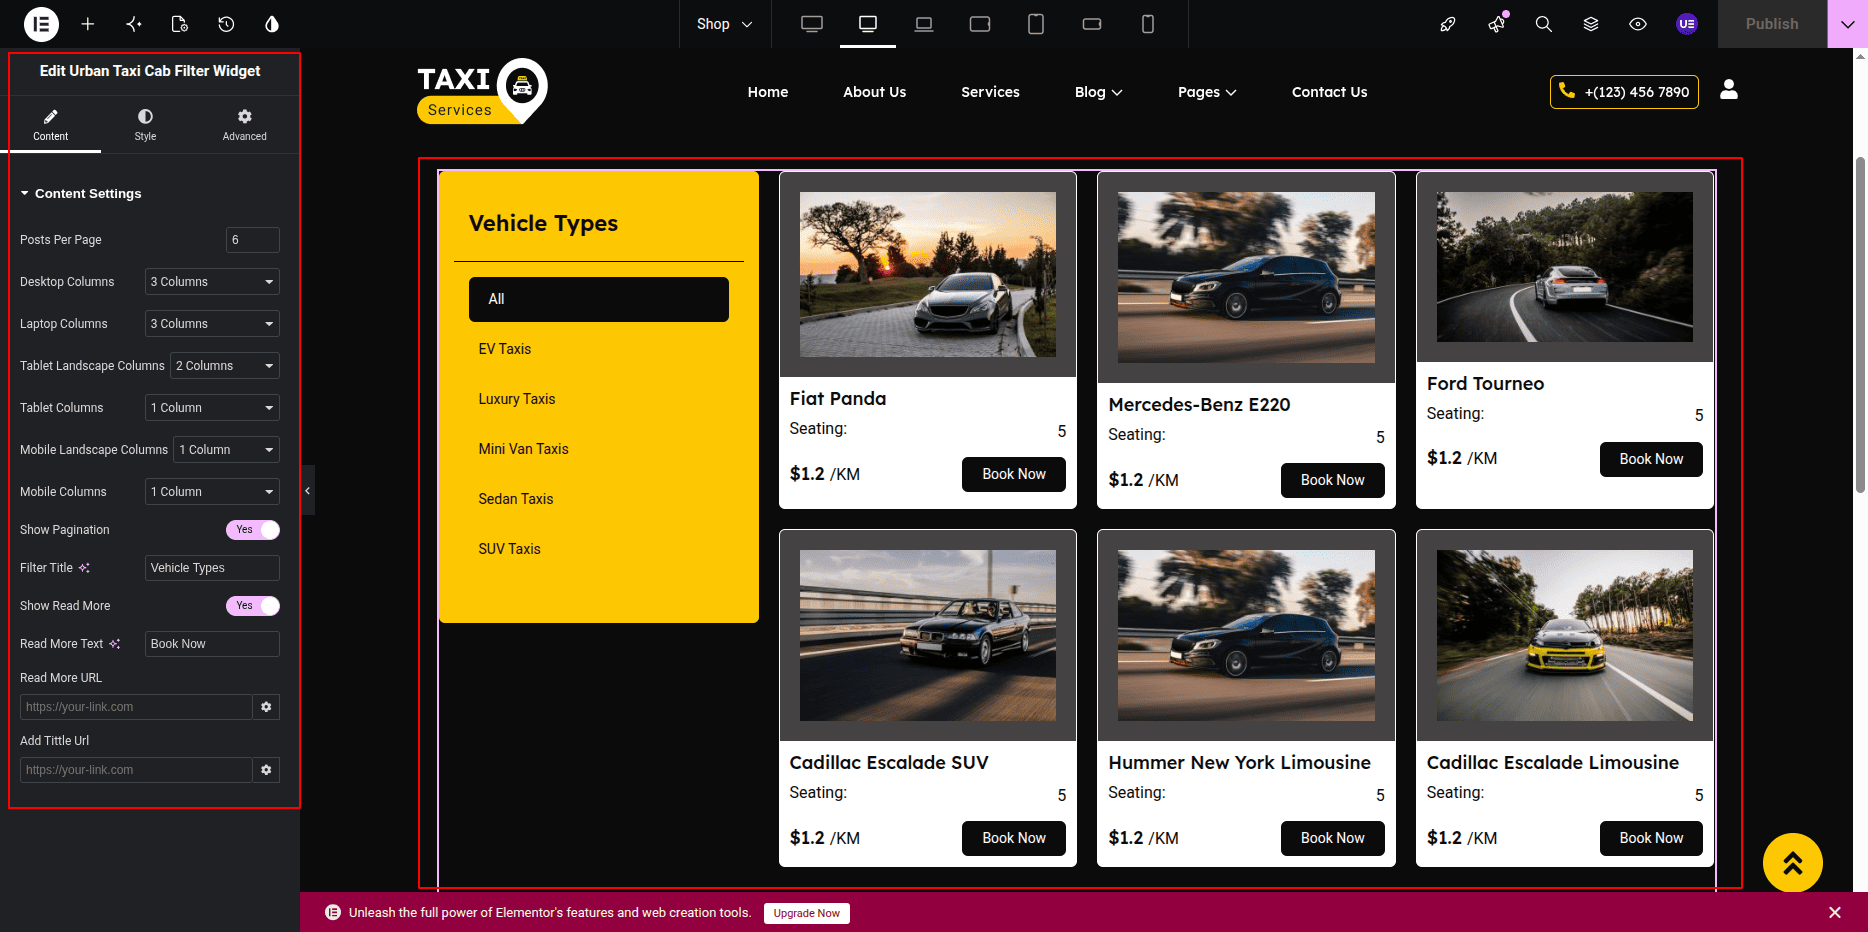
Task: Click the Posts Per Page number field
Action: 253,240
